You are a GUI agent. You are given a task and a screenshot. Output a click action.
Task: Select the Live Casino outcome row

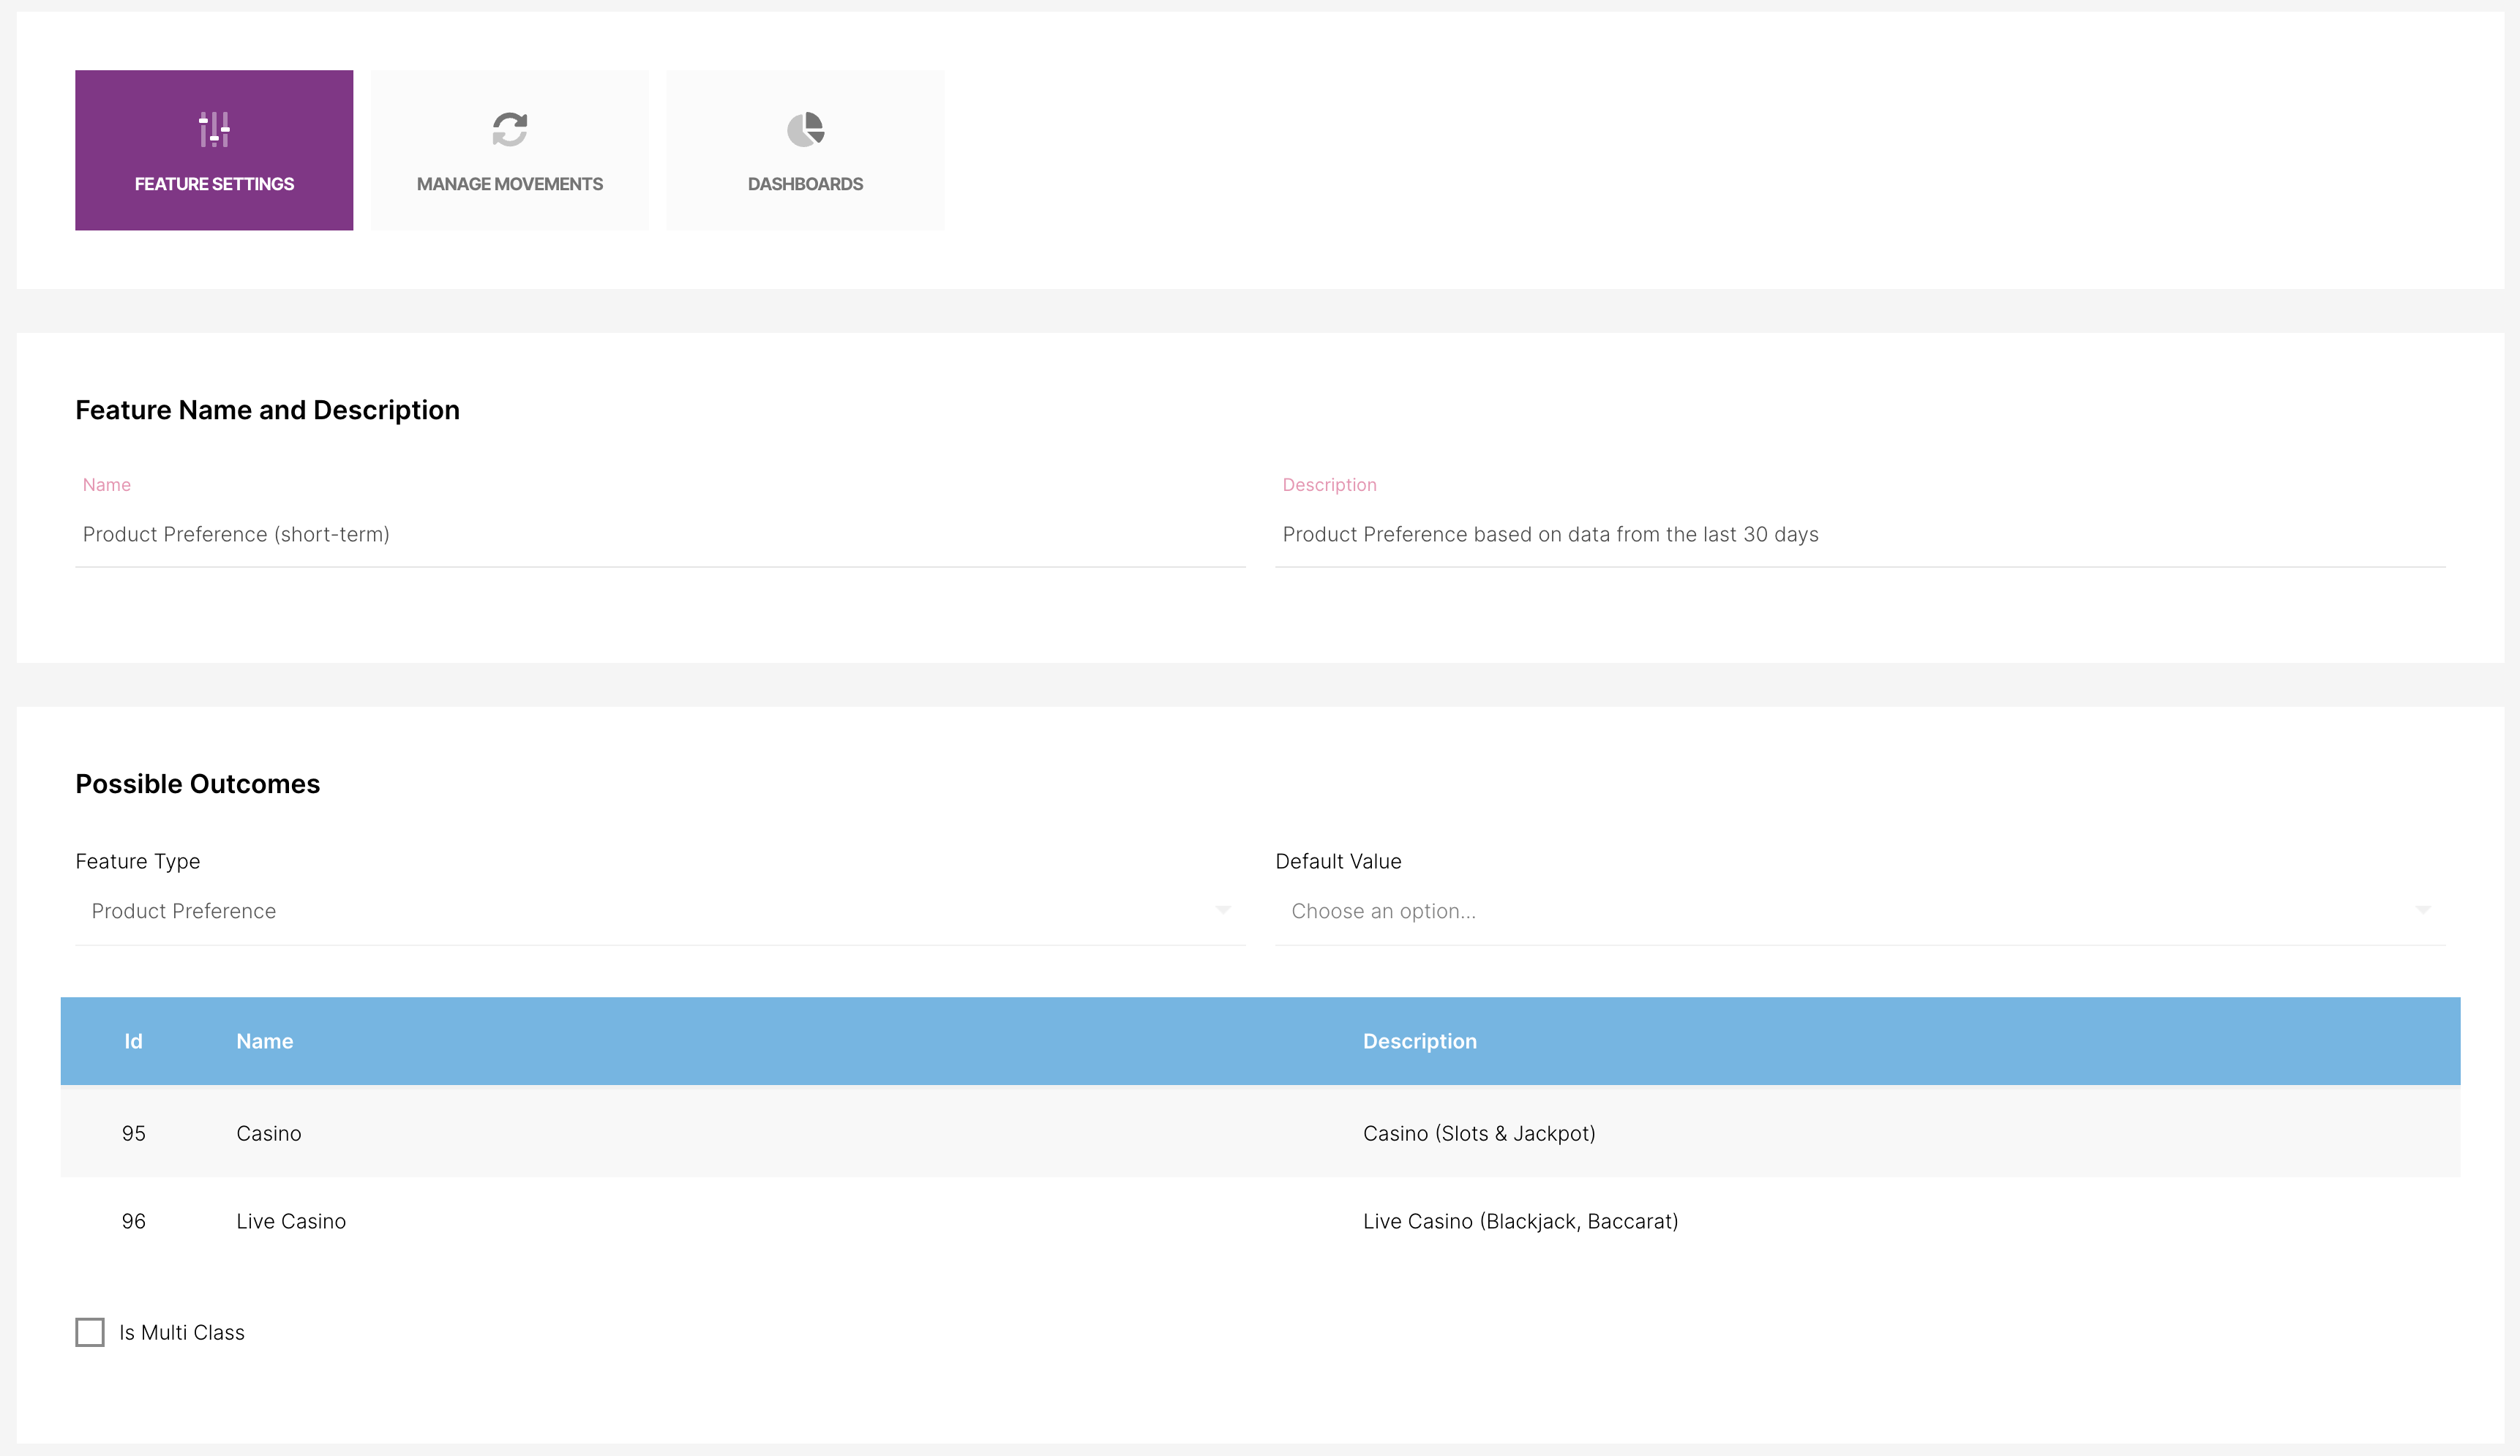coord(291,1221)
